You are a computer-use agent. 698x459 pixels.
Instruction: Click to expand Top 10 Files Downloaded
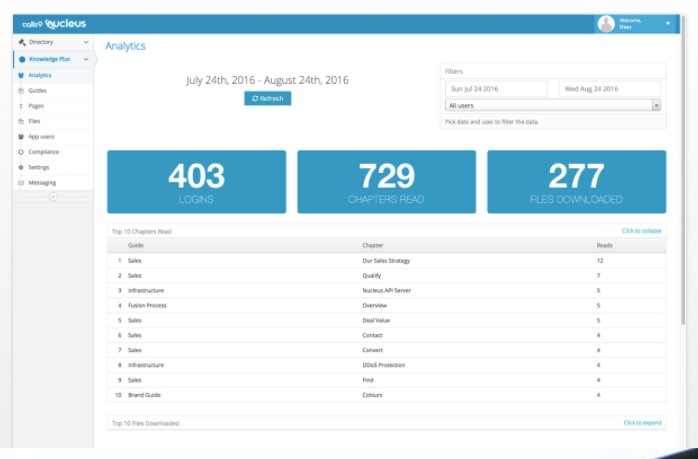point(642,422)
